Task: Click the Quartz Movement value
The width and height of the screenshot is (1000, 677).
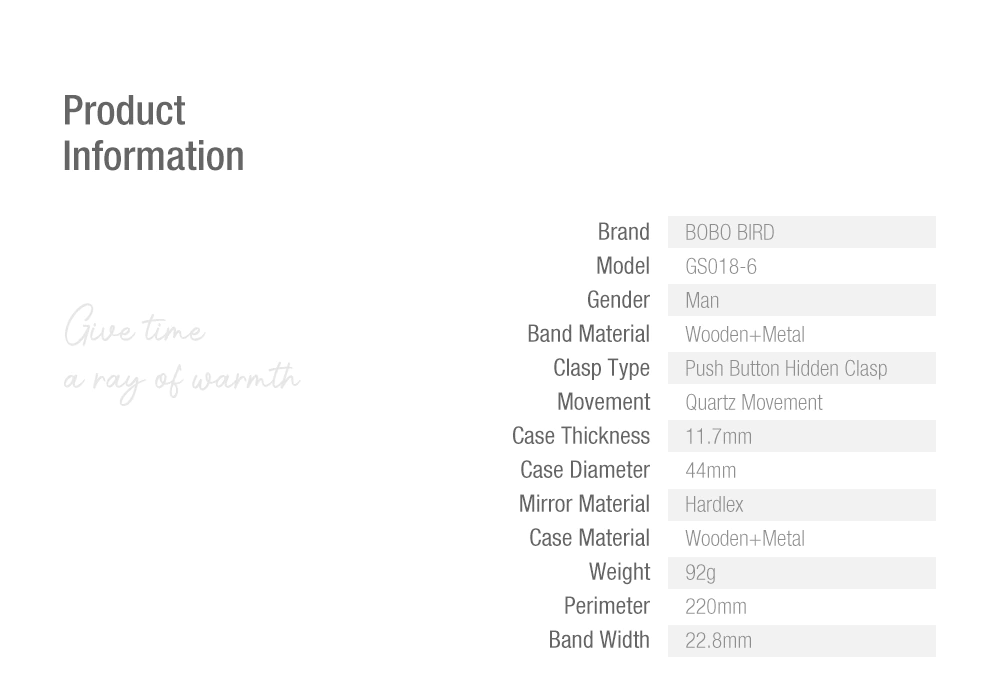Action: pos(754,403)
